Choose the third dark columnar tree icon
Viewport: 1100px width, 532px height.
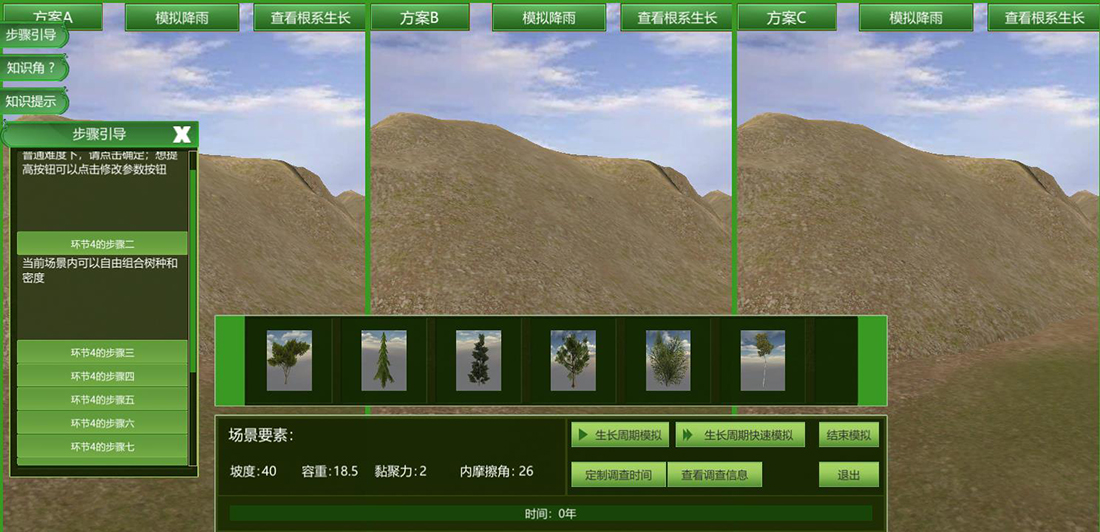click(478, 360)
